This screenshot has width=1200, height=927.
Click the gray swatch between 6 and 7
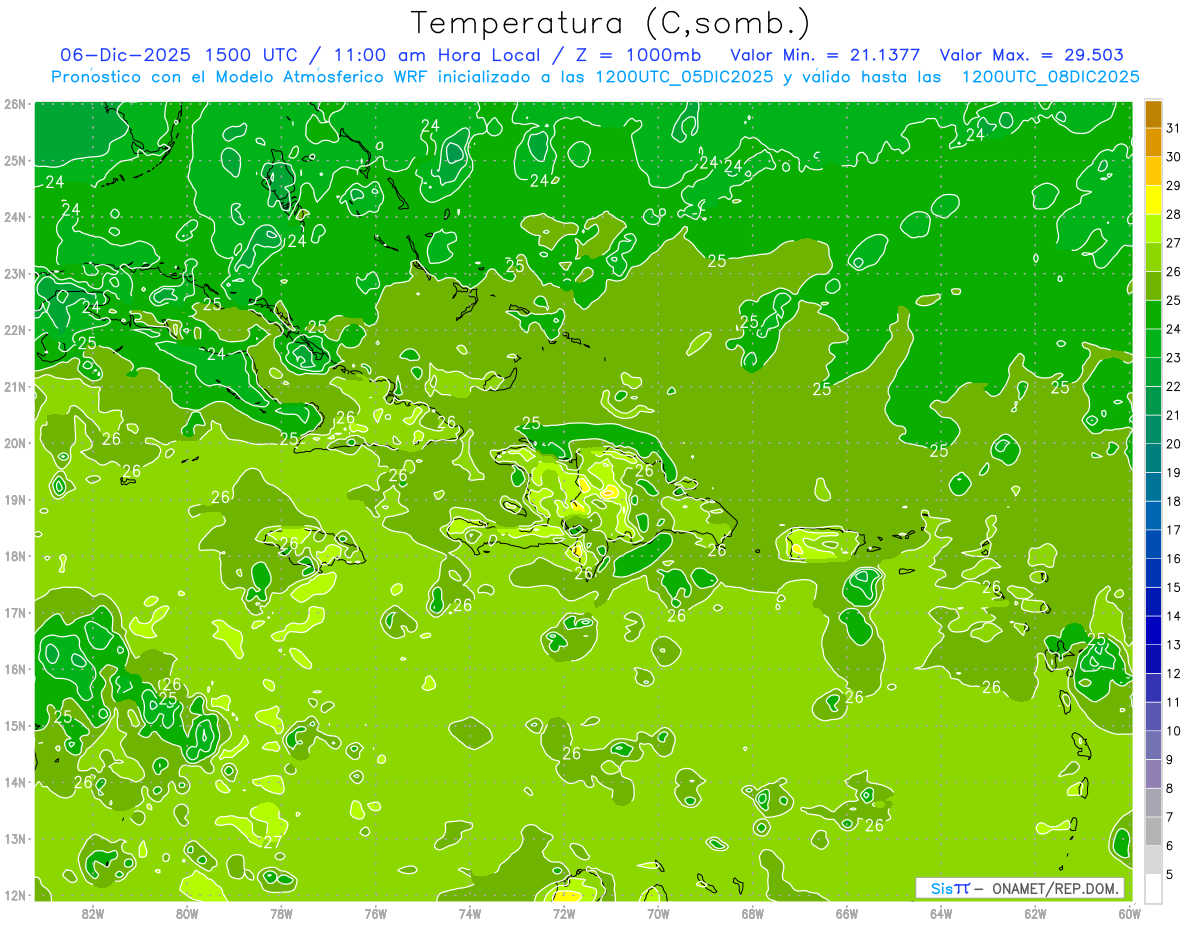point(1153,831)
